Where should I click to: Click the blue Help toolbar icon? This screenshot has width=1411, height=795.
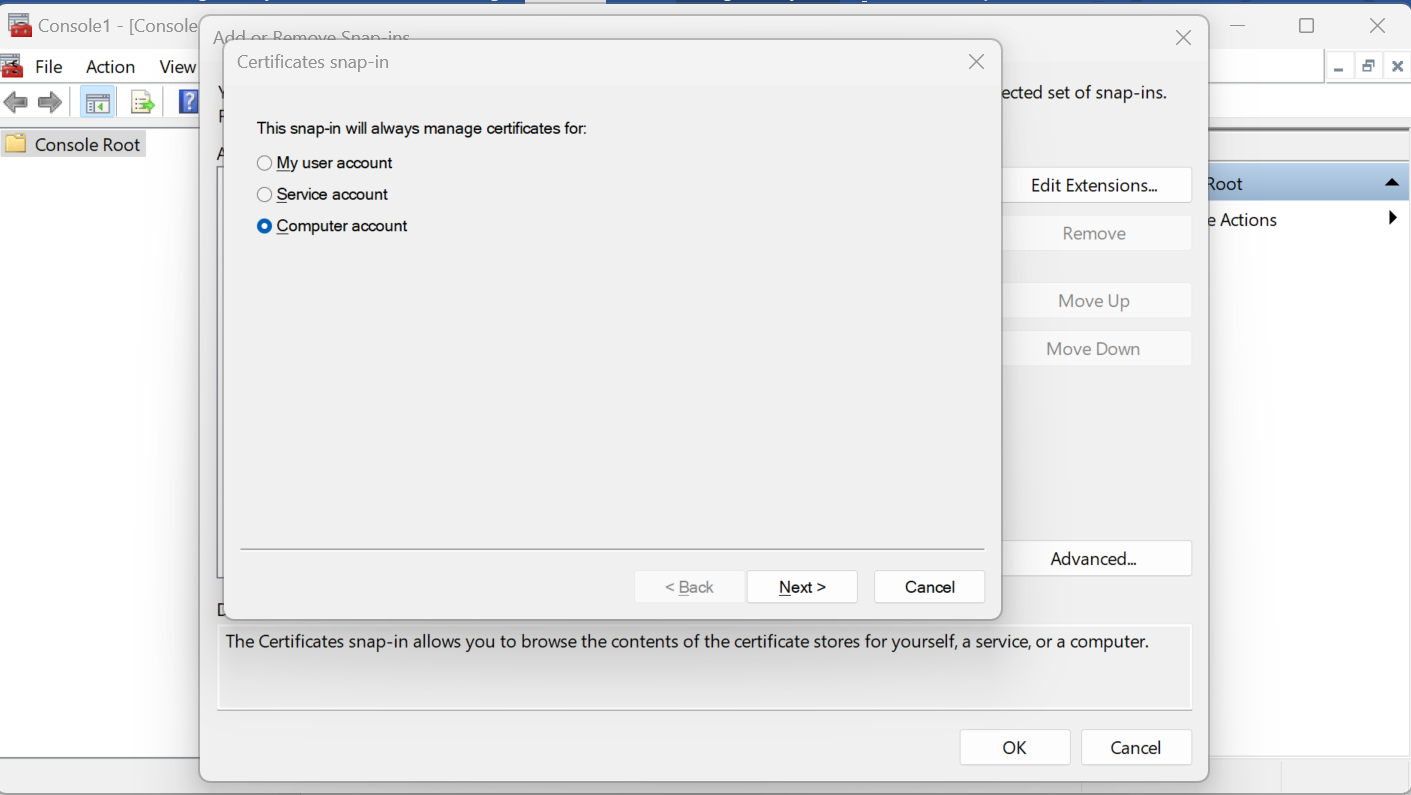tap(188, 102)
